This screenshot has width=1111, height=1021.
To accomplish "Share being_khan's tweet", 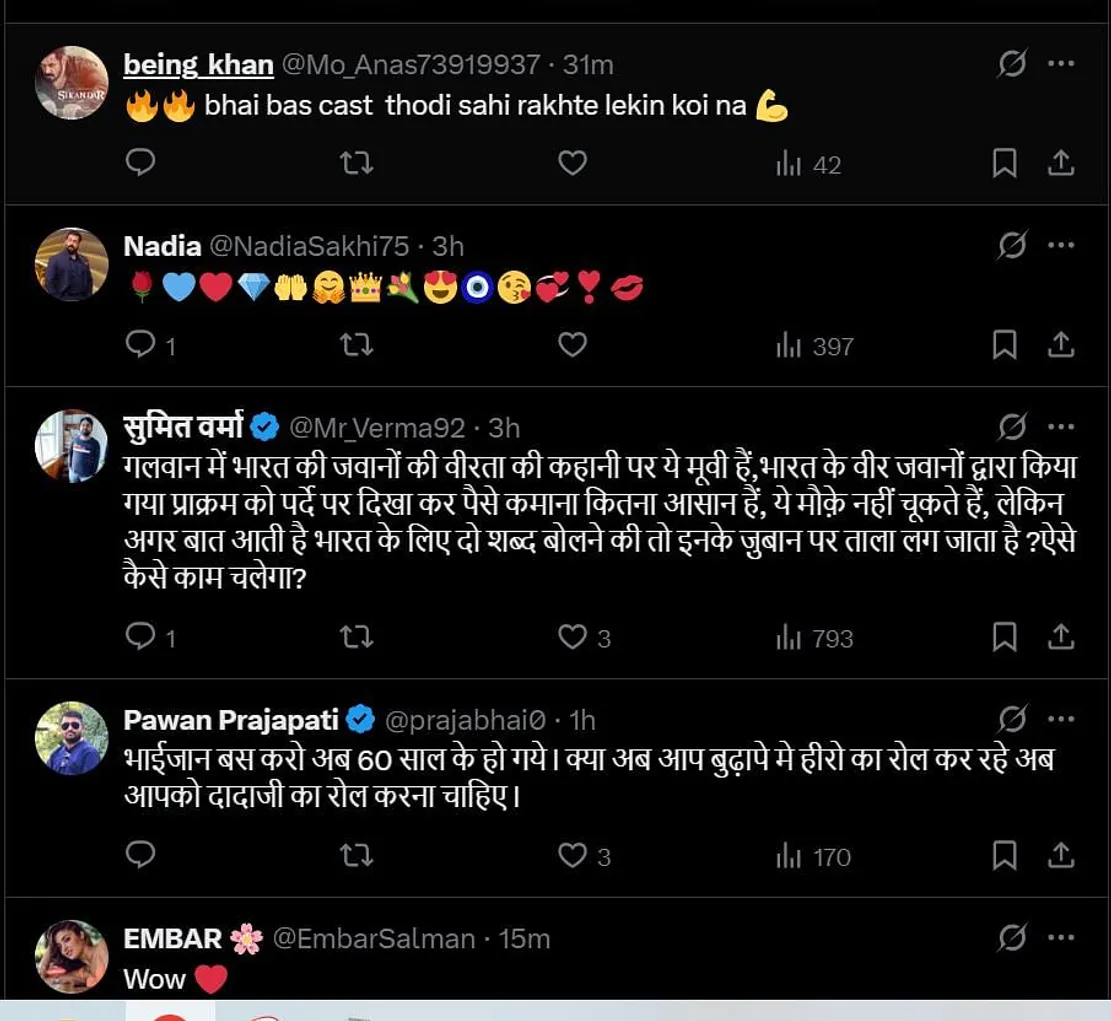I will coord(1061,163).
